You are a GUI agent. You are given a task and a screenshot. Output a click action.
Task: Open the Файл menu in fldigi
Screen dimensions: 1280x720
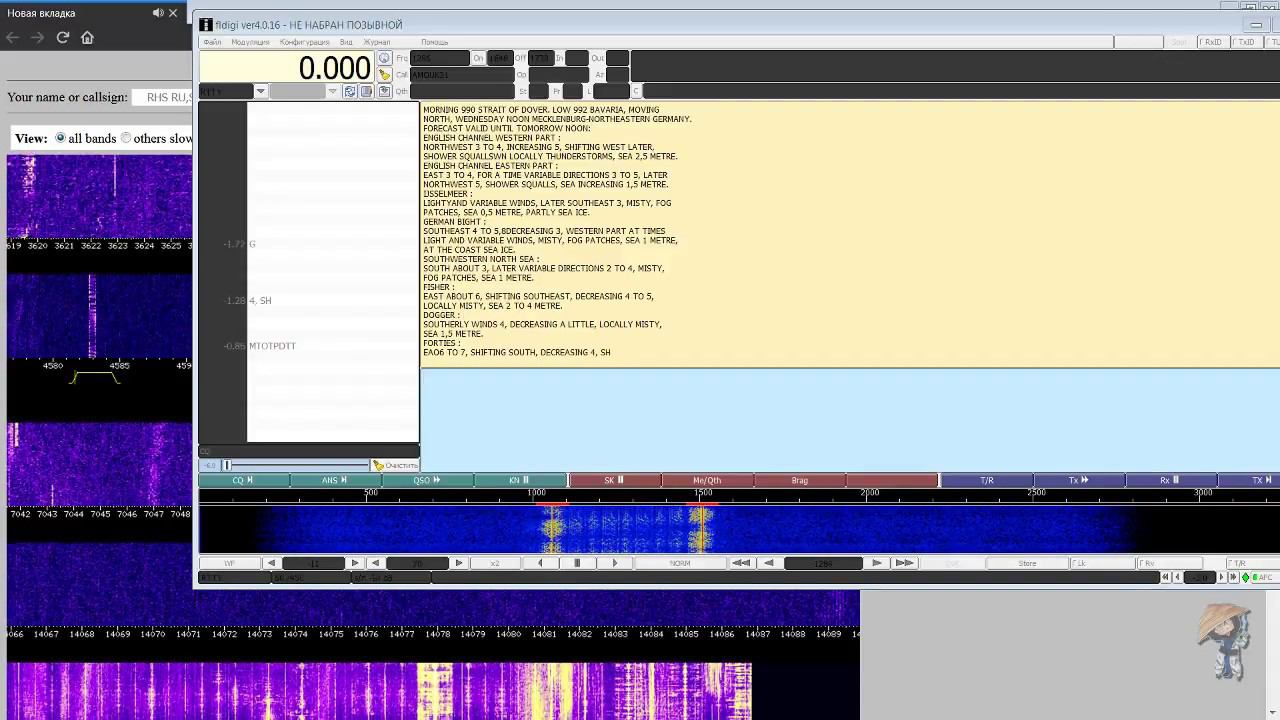pos(212,42)
